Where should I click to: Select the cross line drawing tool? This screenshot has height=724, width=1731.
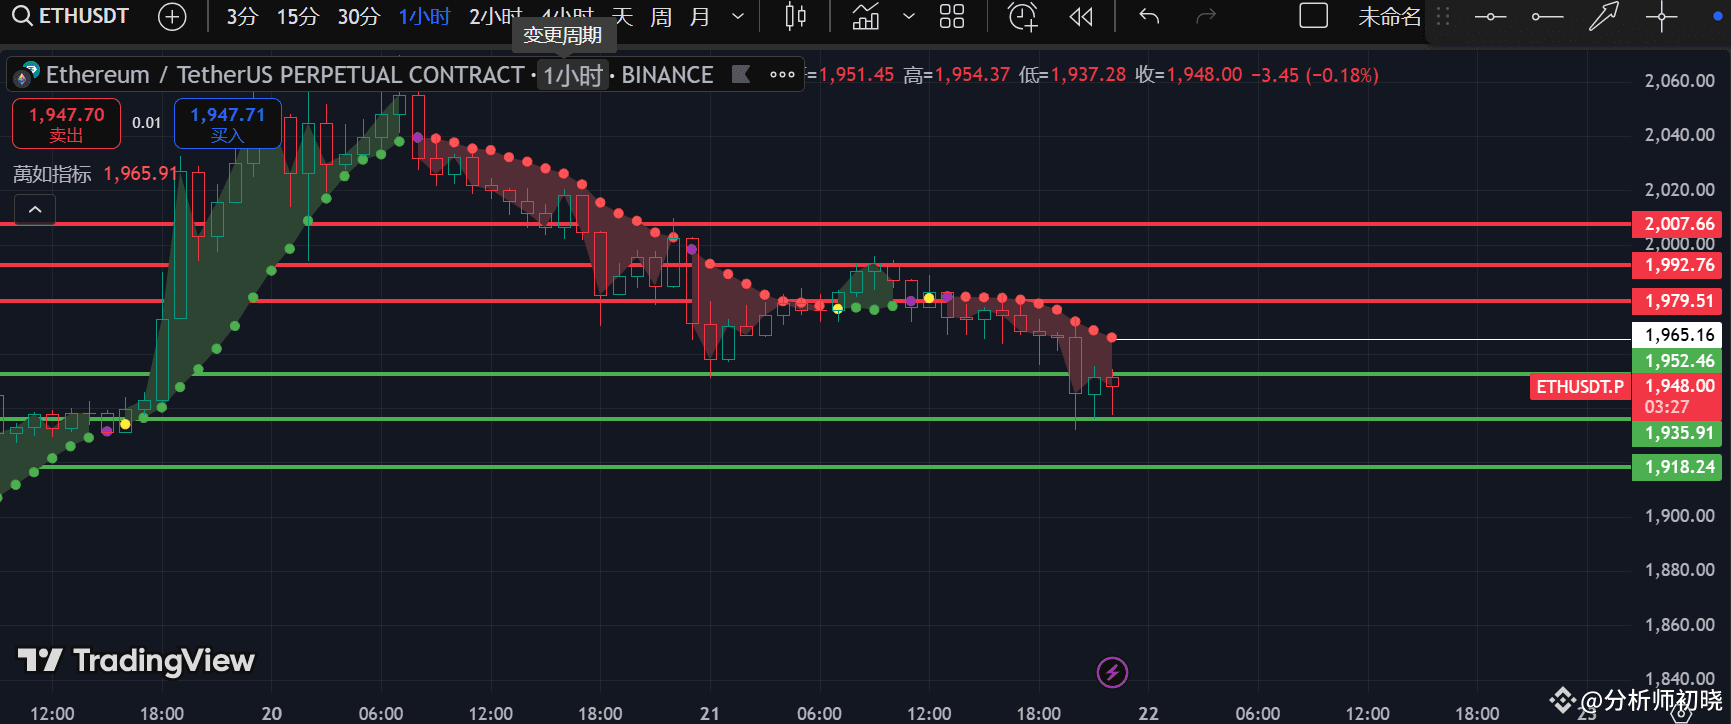1662,16
